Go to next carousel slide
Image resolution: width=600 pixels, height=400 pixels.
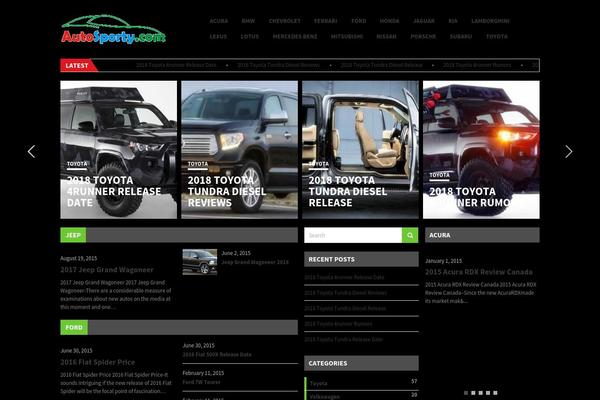(569, 152)
